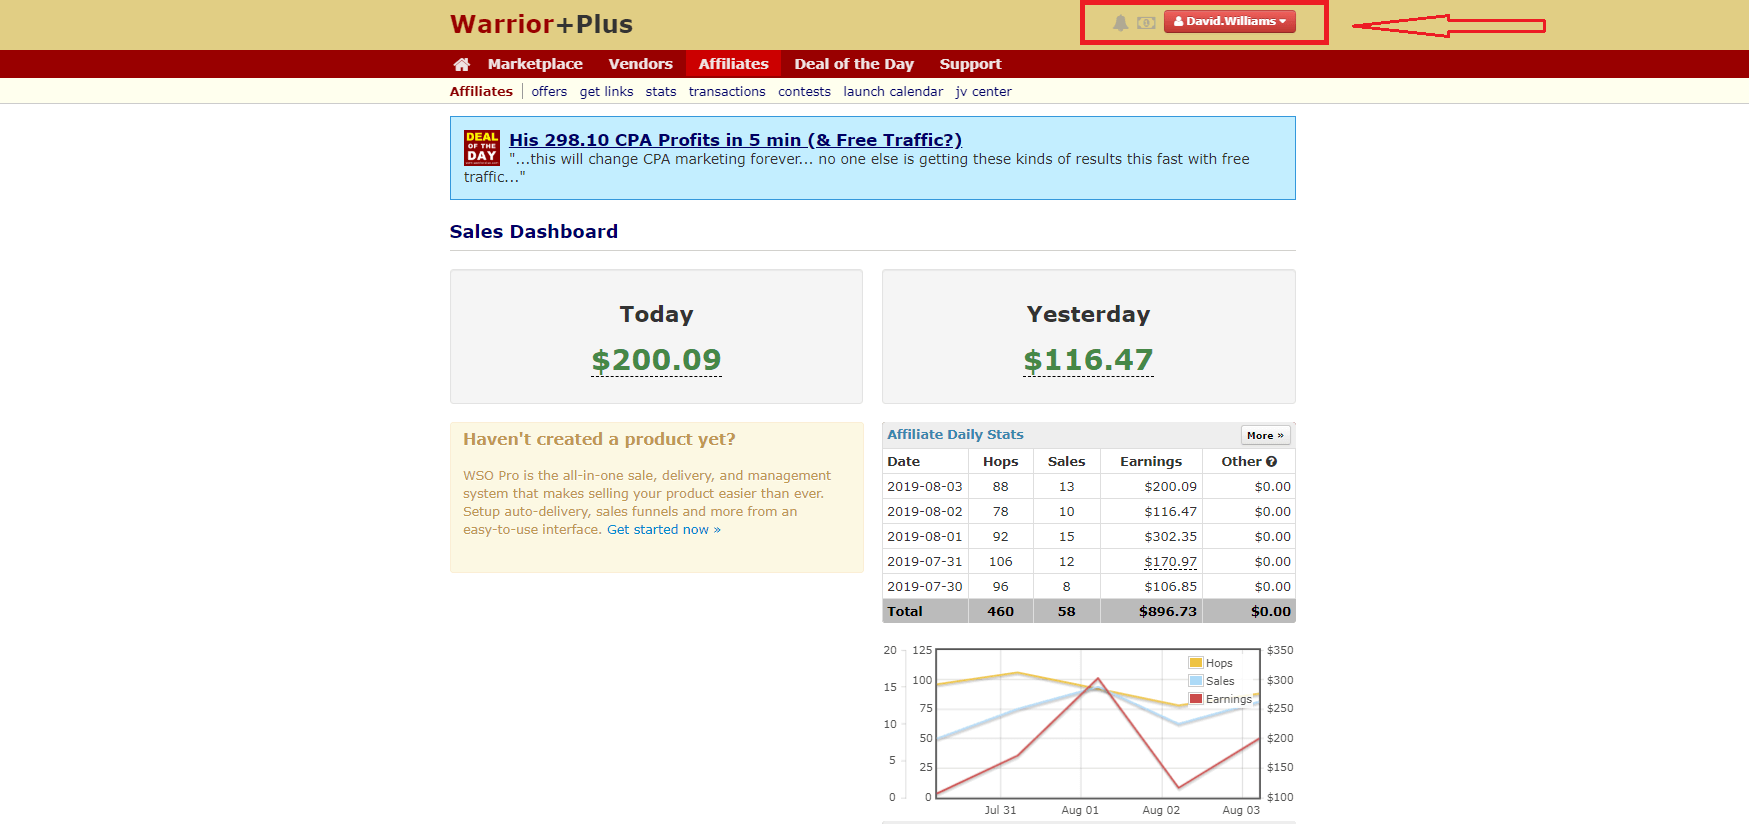Image resolution: width=1749 pixels, height=824 pixels.
Task: Click the Yesterday earnings $116.47 amount
Action: point(1088,360)
